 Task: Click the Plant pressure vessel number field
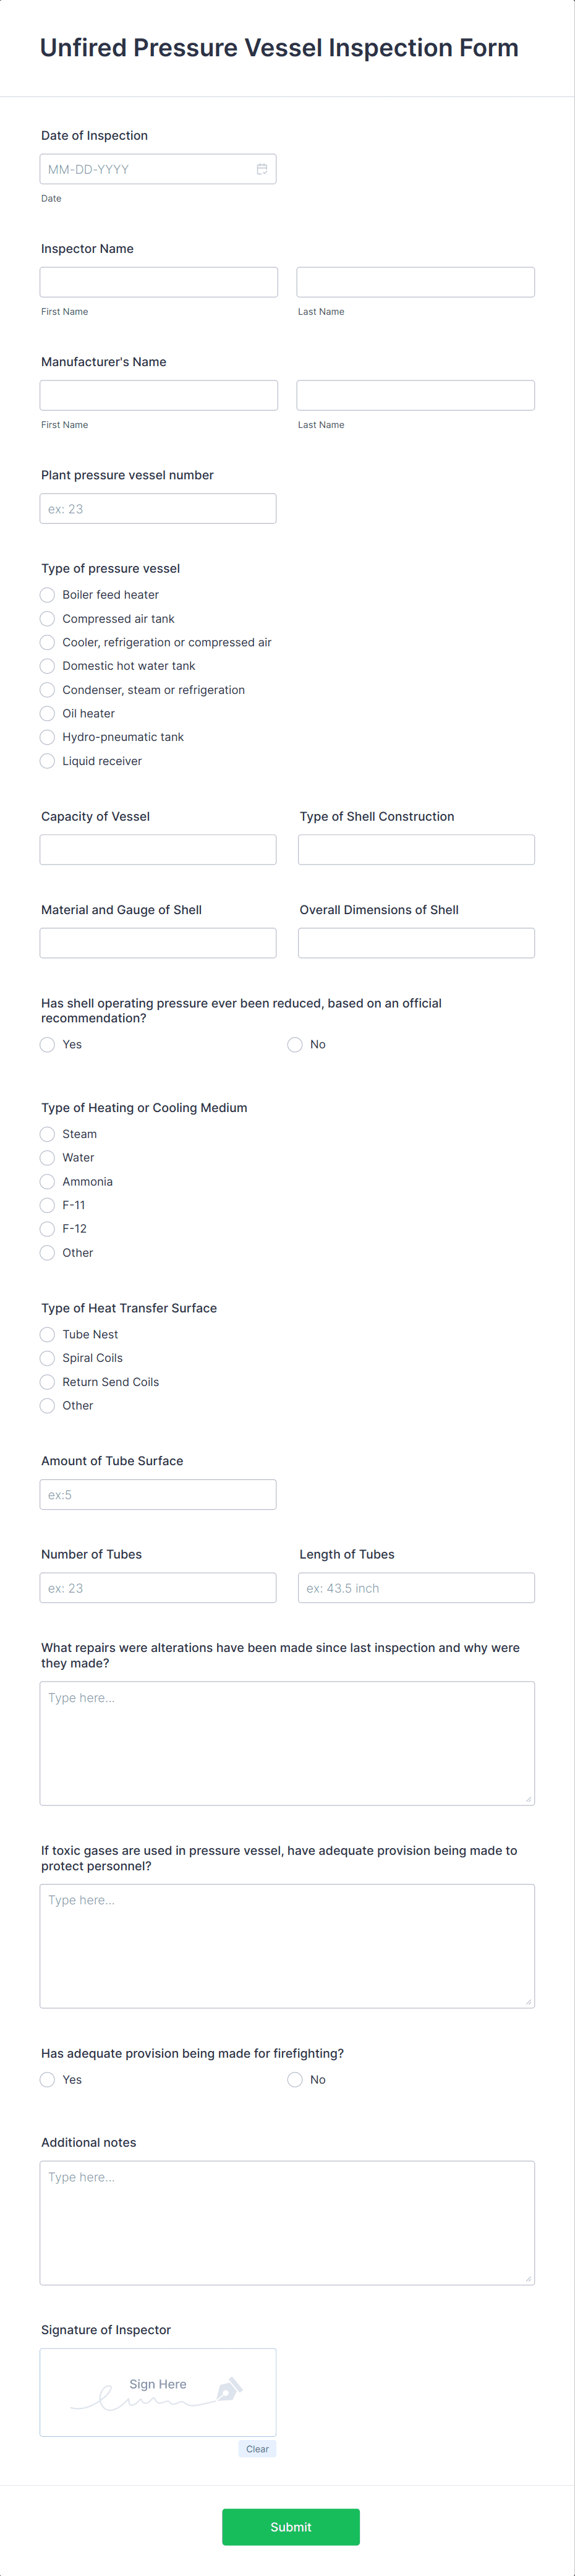158,508
